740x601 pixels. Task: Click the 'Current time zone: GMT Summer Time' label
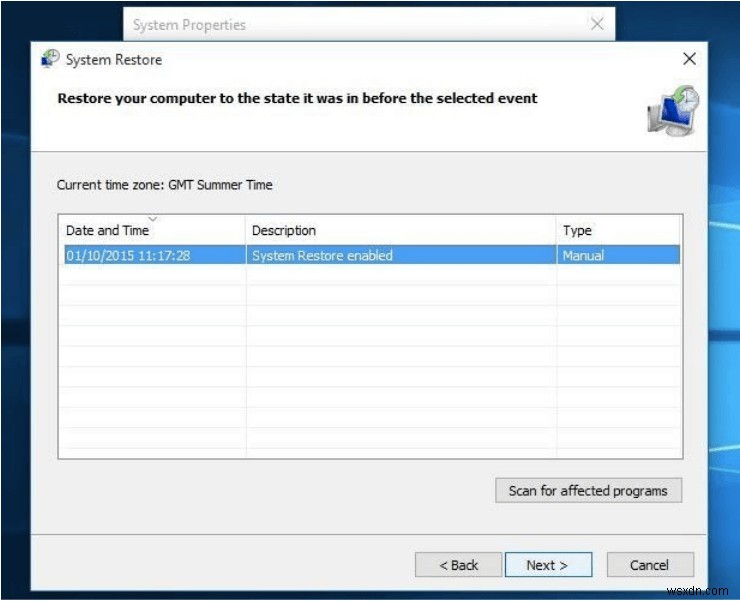[165, 185]
